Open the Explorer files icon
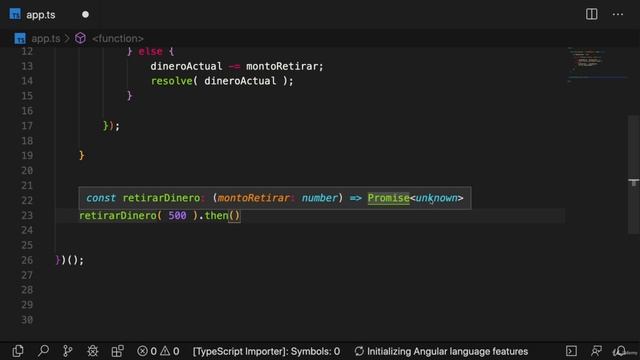The image size is (640, 360). click(18, 351)
